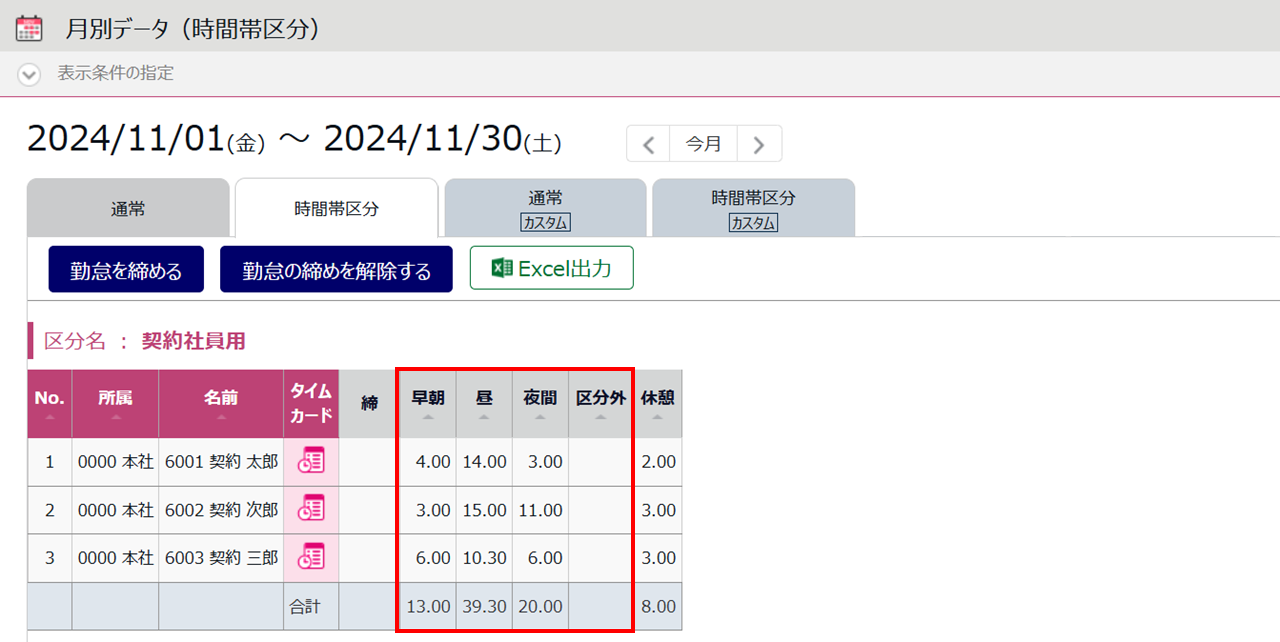This screenshot has width=1280, height=642.
Task: Click the 区分名 契約社員用 heading
Action: [145, 341]
